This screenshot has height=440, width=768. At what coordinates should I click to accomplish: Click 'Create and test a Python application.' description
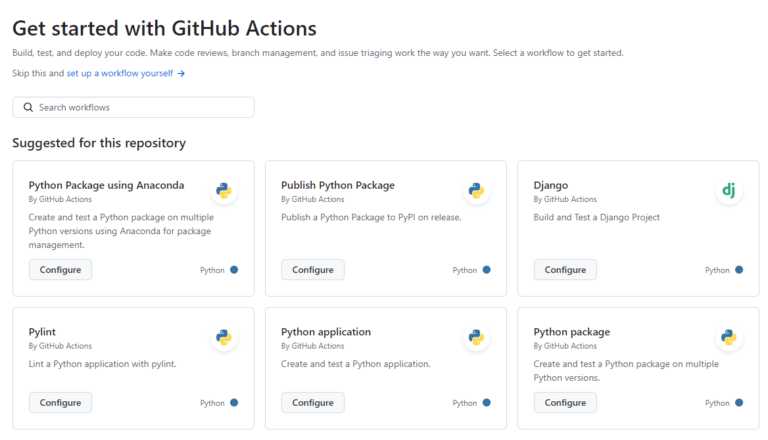point(356,364)
